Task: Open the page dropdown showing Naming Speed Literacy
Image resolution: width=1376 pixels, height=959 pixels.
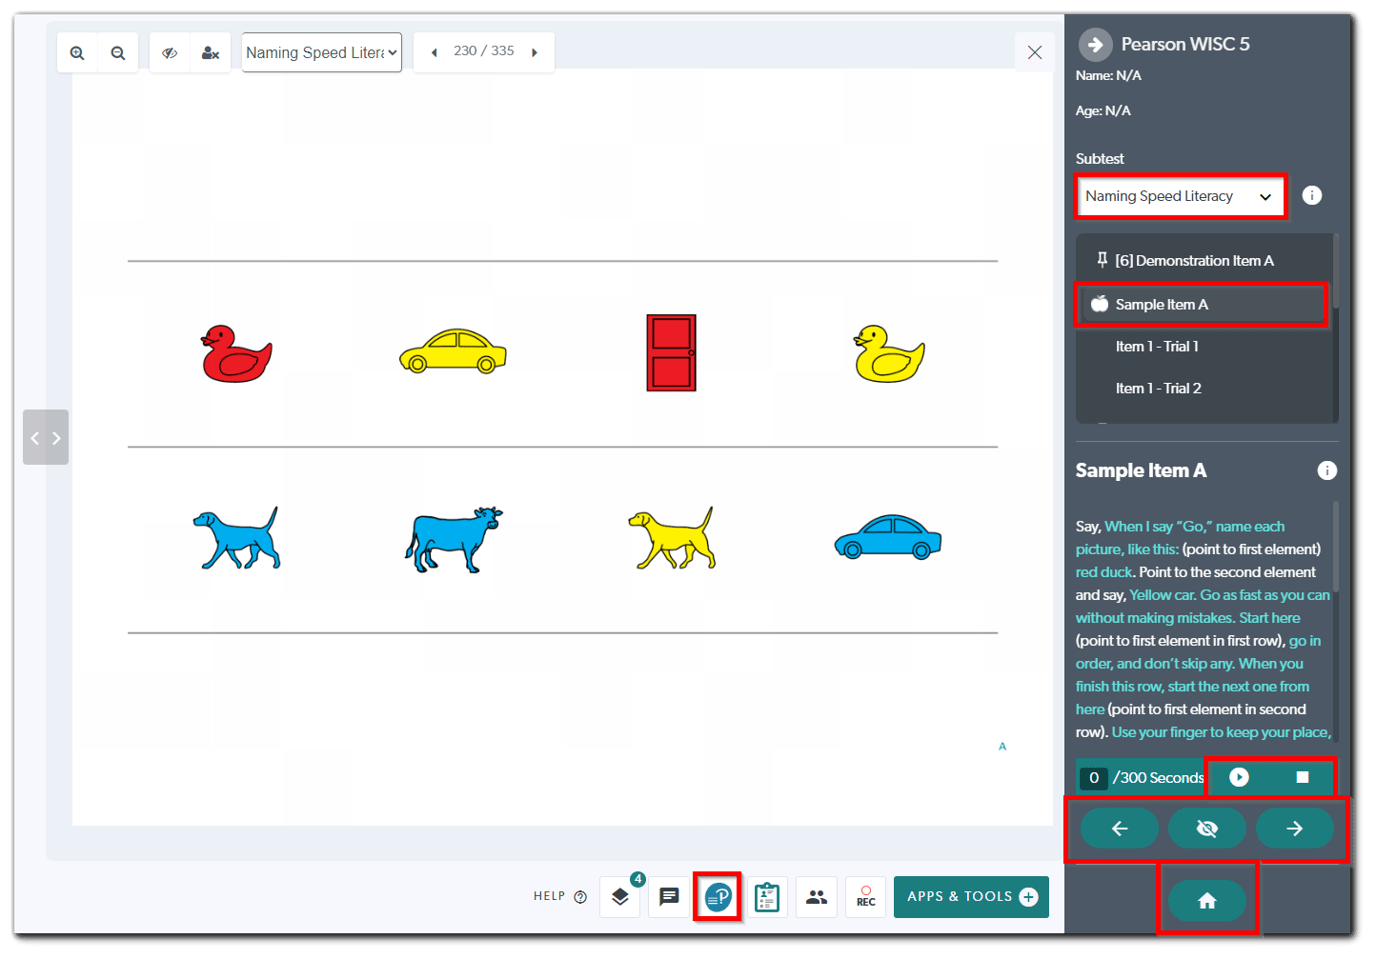Action: coord(321,52)
